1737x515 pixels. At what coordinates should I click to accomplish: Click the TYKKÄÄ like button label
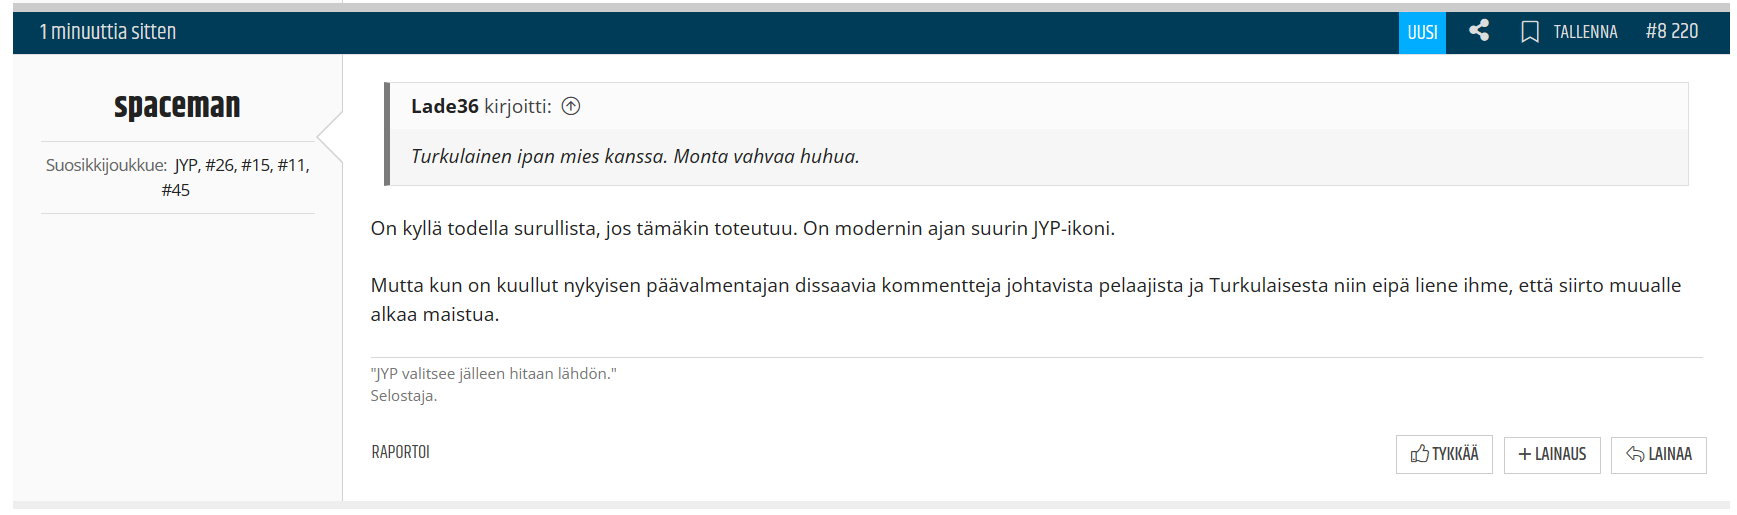pos(1455,454)
